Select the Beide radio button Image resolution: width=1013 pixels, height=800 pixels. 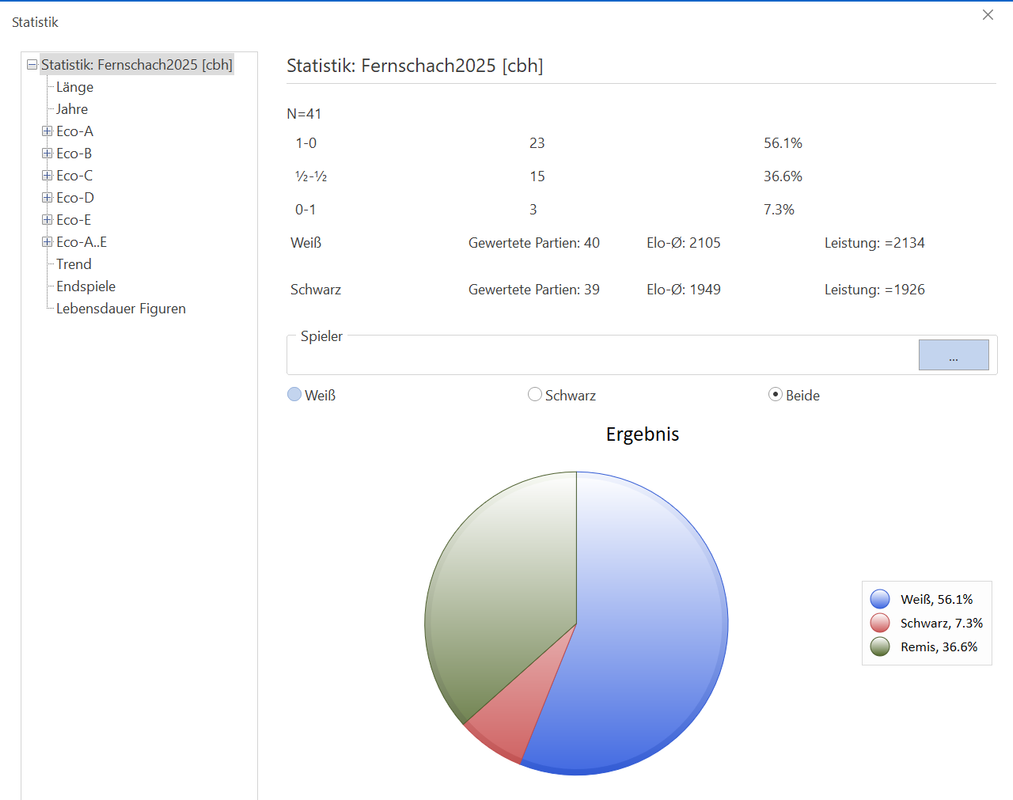click(x=775, y=394)
